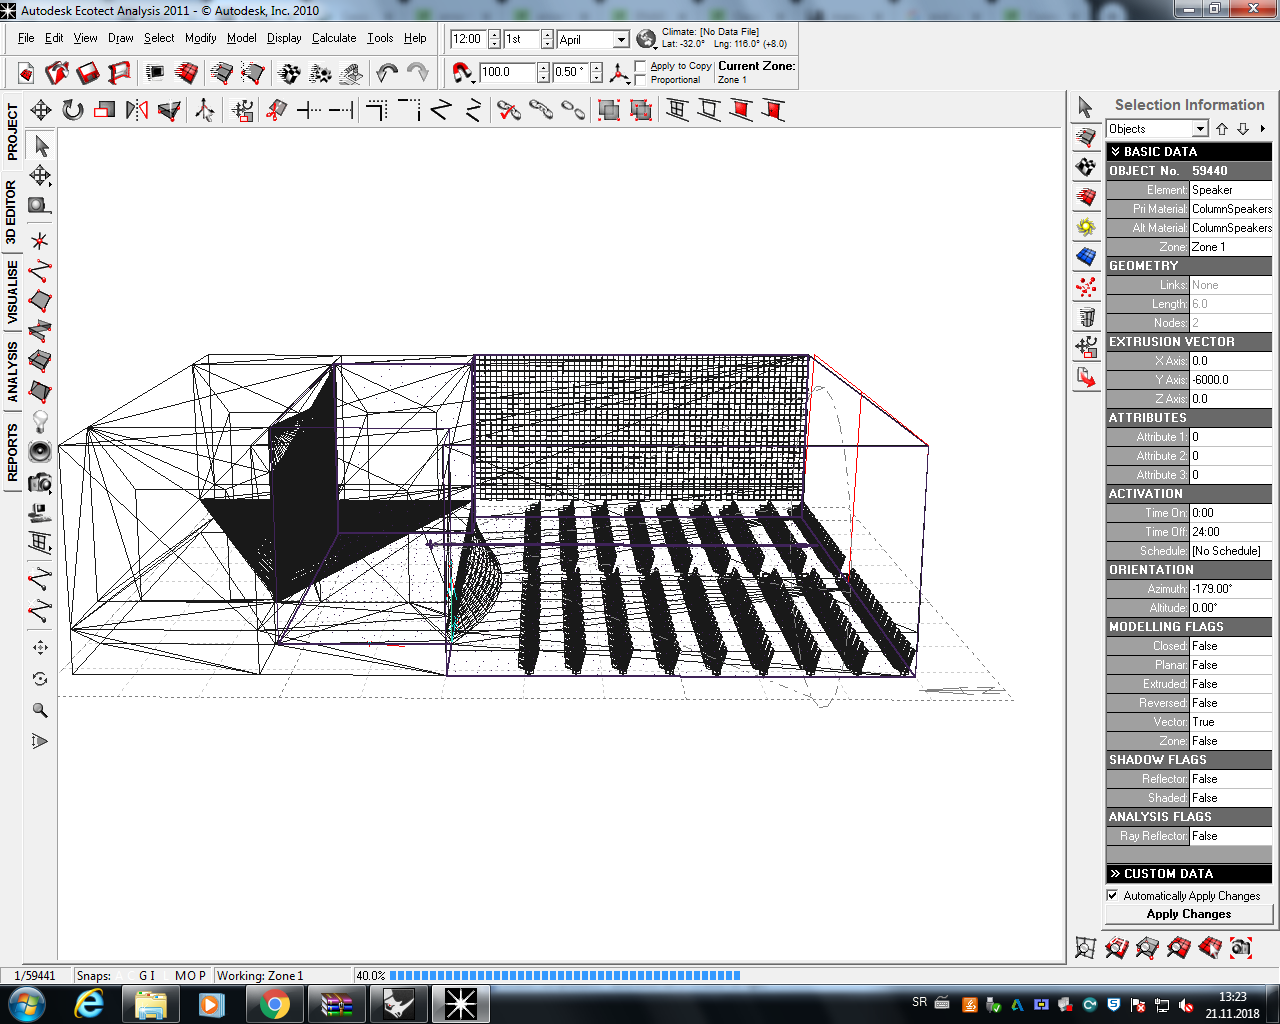Select the Move objects cross-arrow tool

(41, 110)
